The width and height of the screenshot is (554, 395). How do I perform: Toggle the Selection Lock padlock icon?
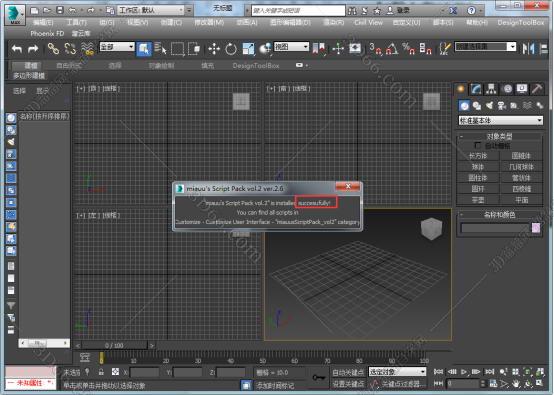click(x=101, y=372)
